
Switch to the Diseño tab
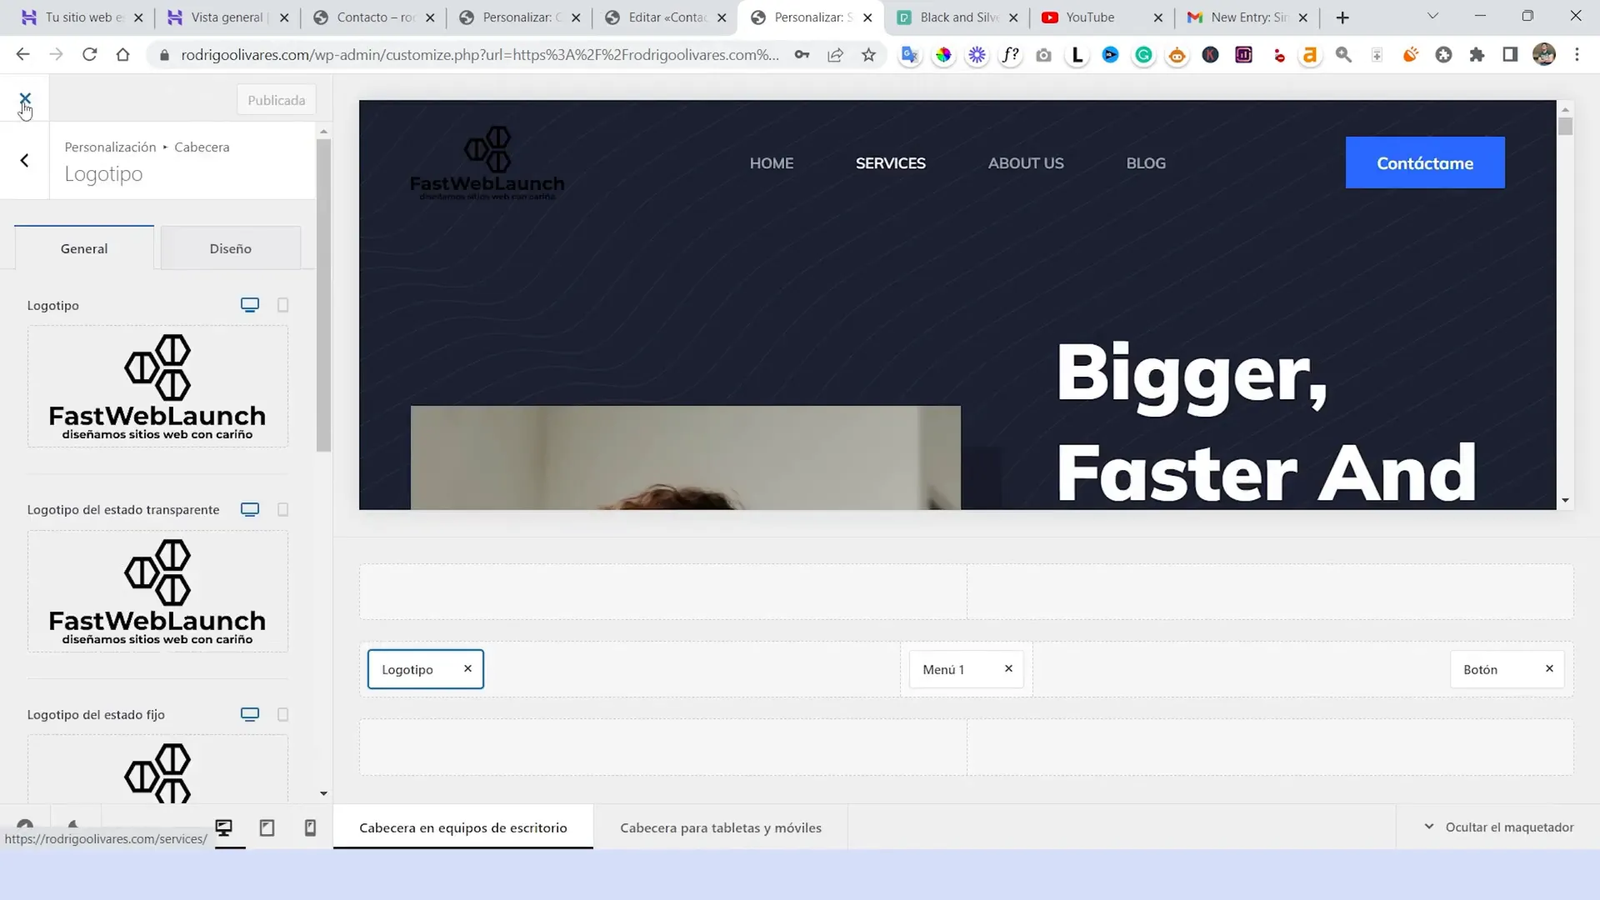tap(231, 248)
